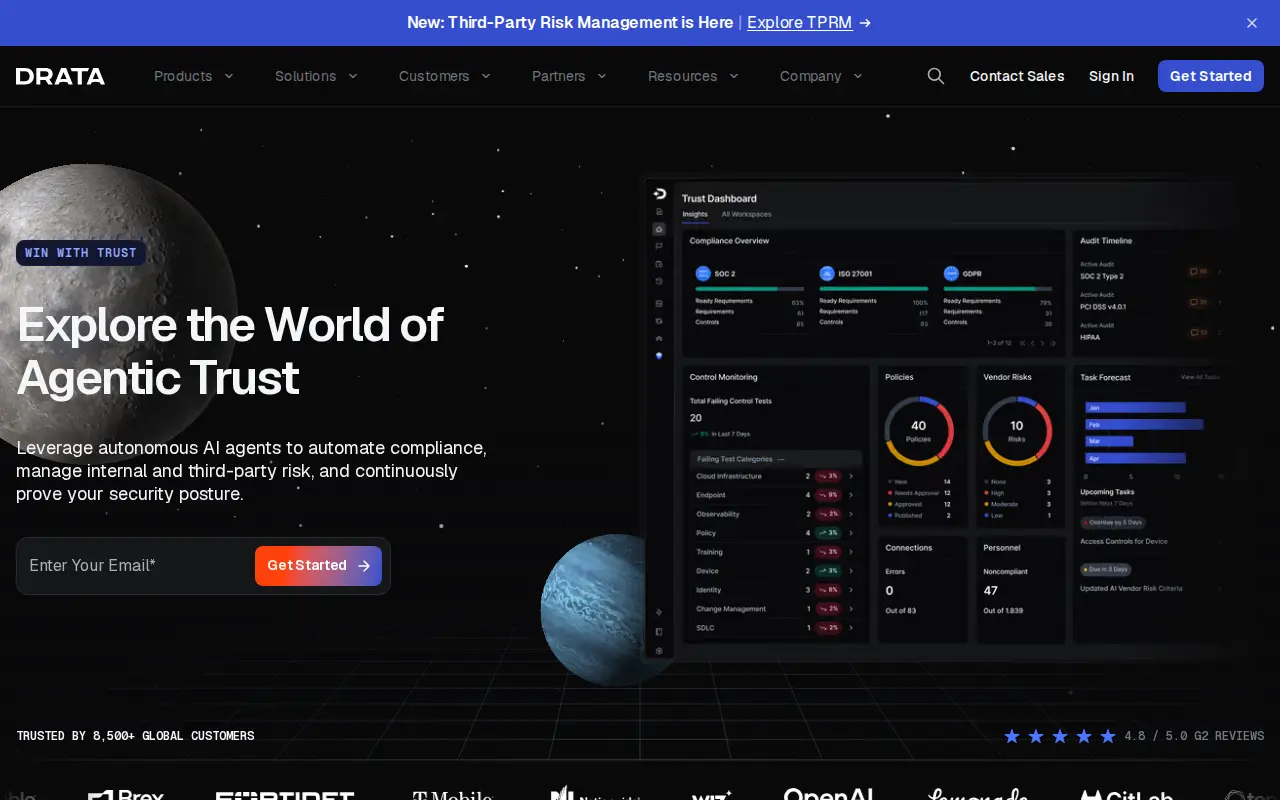
Task: Open the Company dropdown
Action: point(821,76)
